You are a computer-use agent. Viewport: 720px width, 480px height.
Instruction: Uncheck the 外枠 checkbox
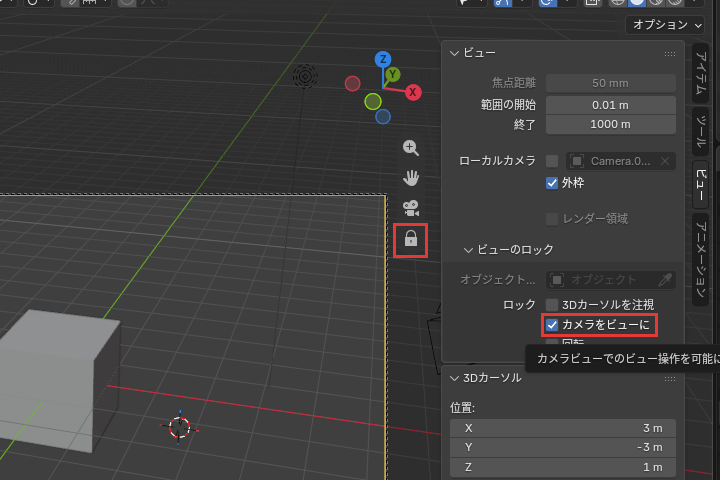(552, 183)
